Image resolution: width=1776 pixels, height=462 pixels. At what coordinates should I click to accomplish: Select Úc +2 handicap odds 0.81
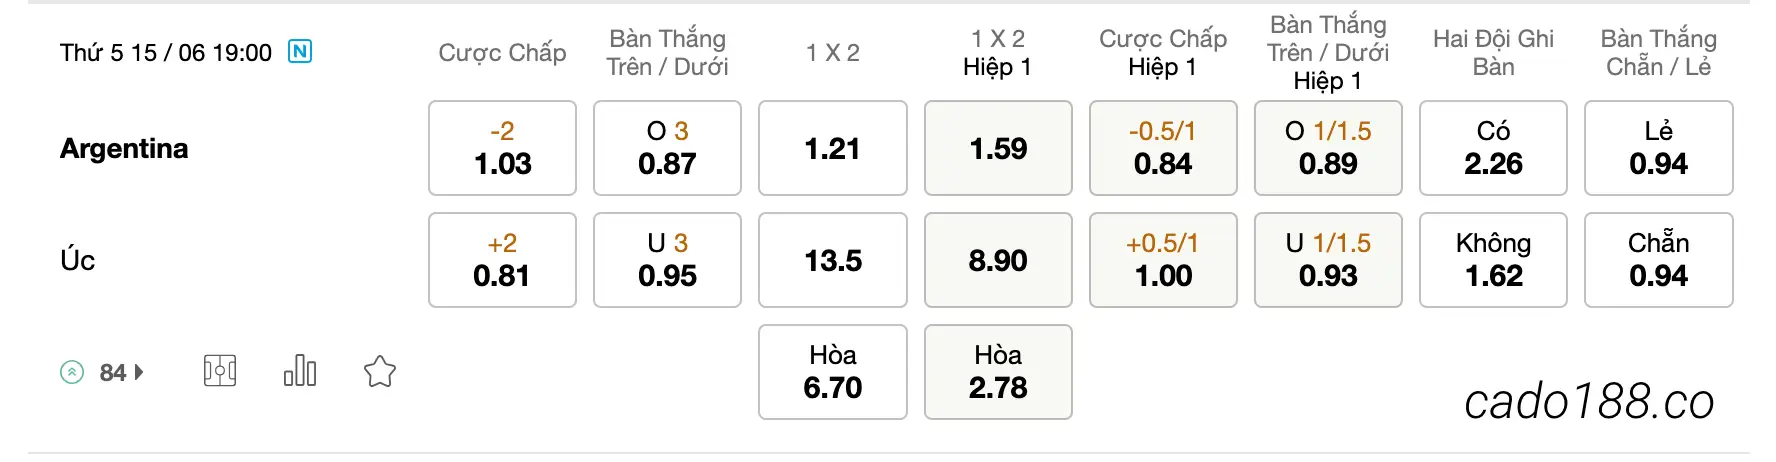point(502,260)
